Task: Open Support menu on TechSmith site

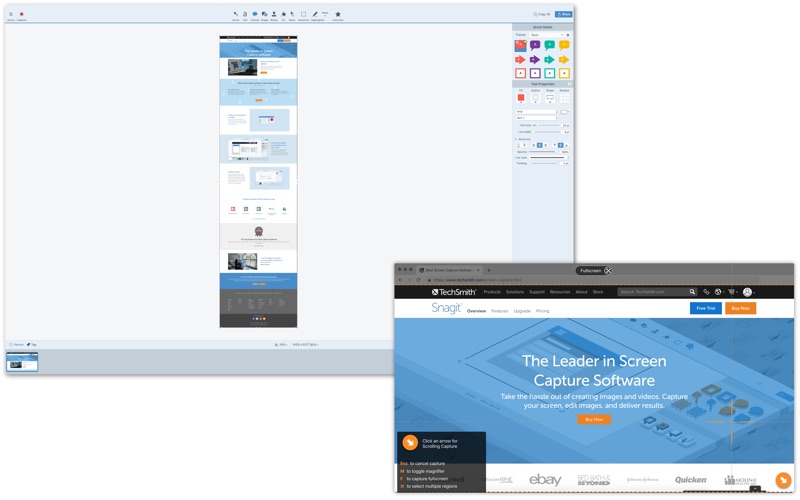Action: 537,292
